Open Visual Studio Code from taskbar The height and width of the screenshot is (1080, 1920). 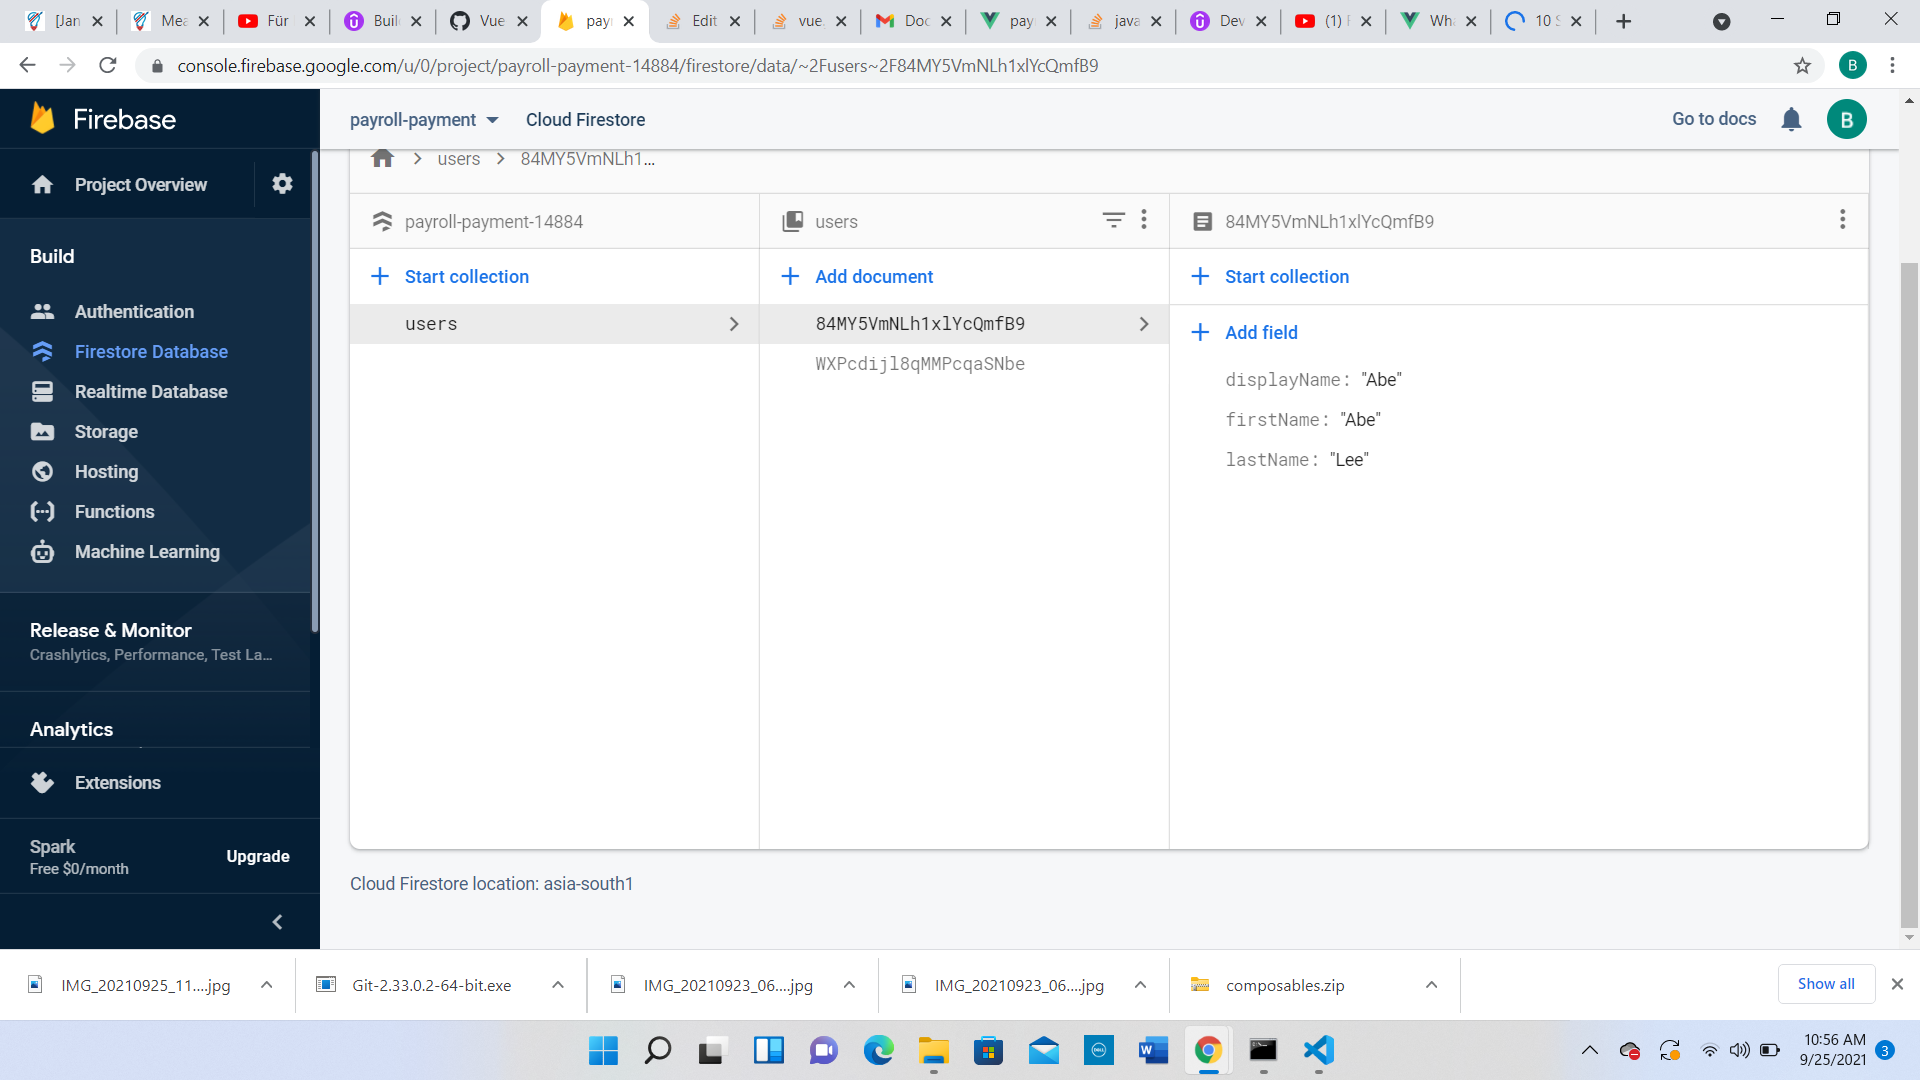1318,1050
